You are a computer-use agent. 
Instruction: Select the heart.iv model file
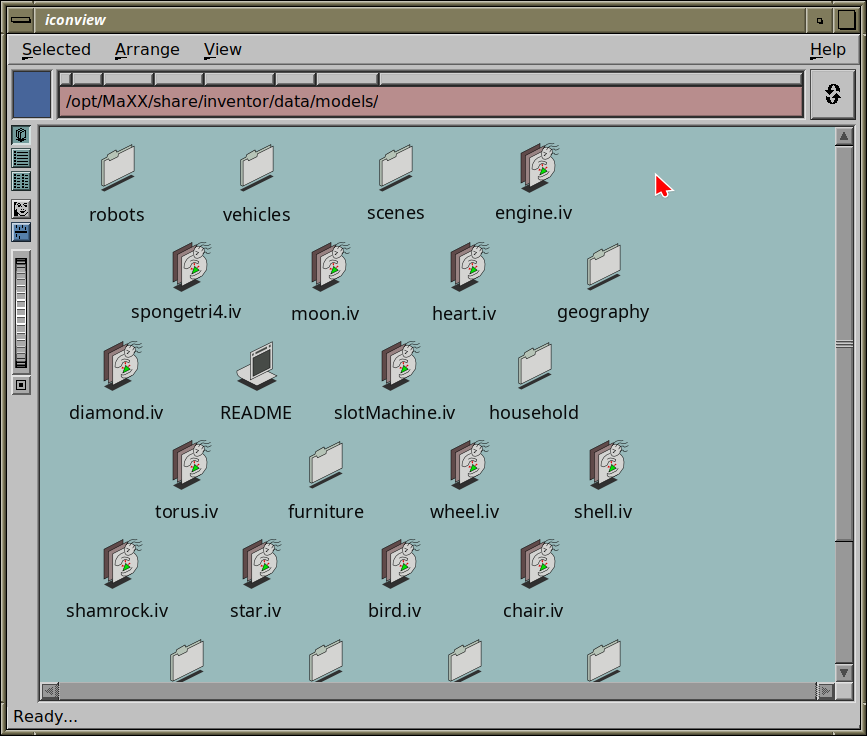(469, 267)
